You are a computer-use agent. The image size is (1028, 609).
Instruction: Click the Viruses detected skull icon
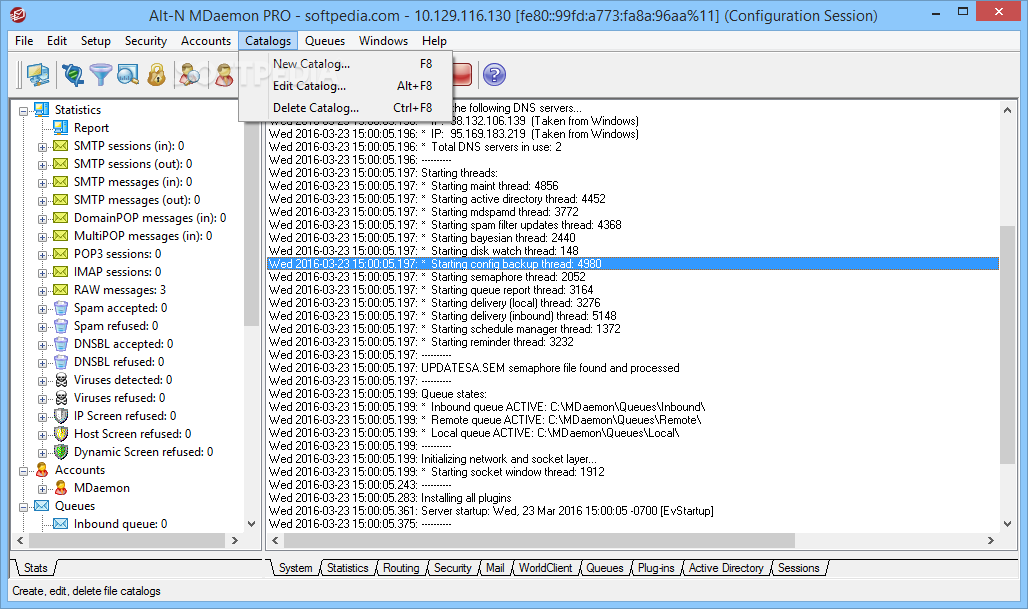tap(61, 380)
